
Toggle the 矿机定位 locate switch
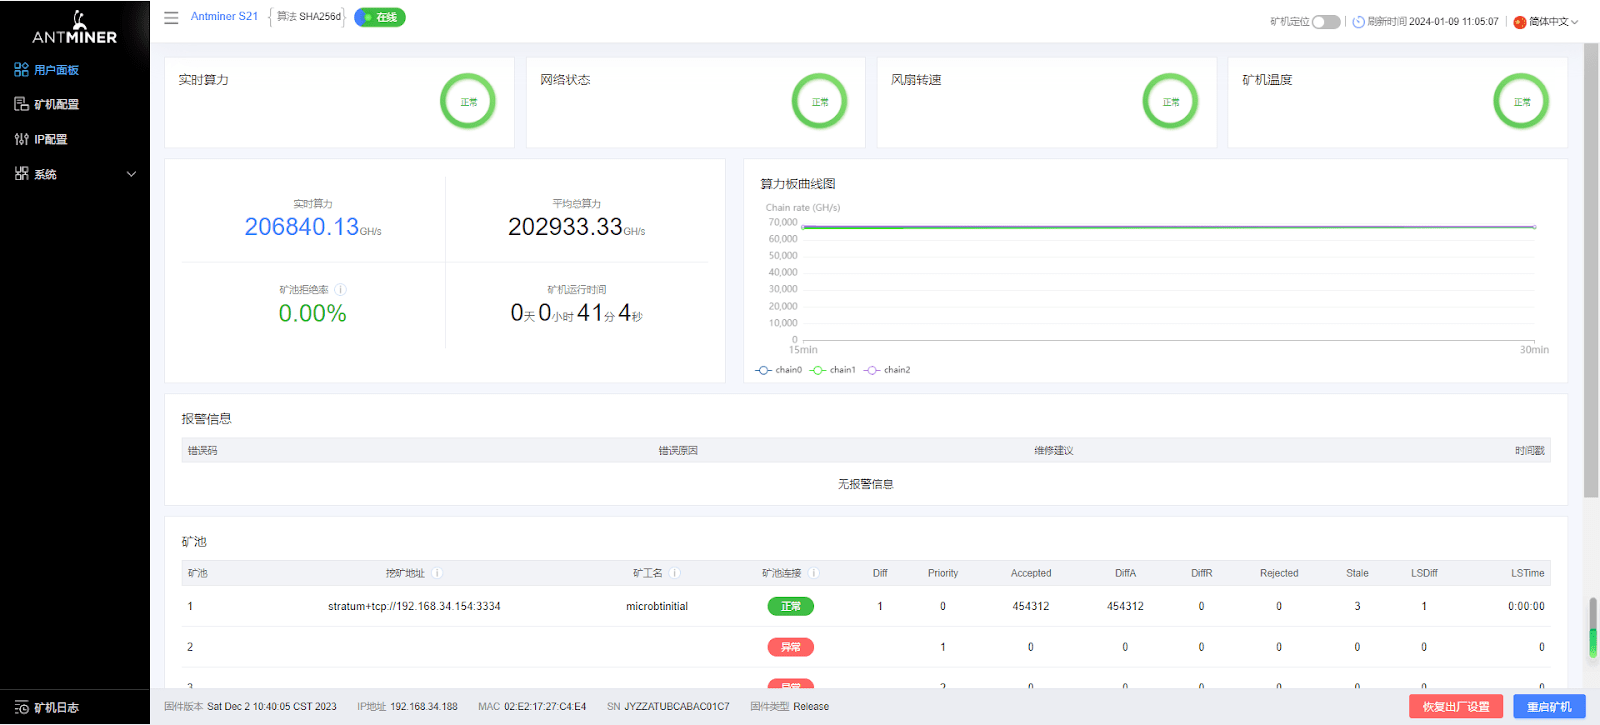pos(1326,21)
